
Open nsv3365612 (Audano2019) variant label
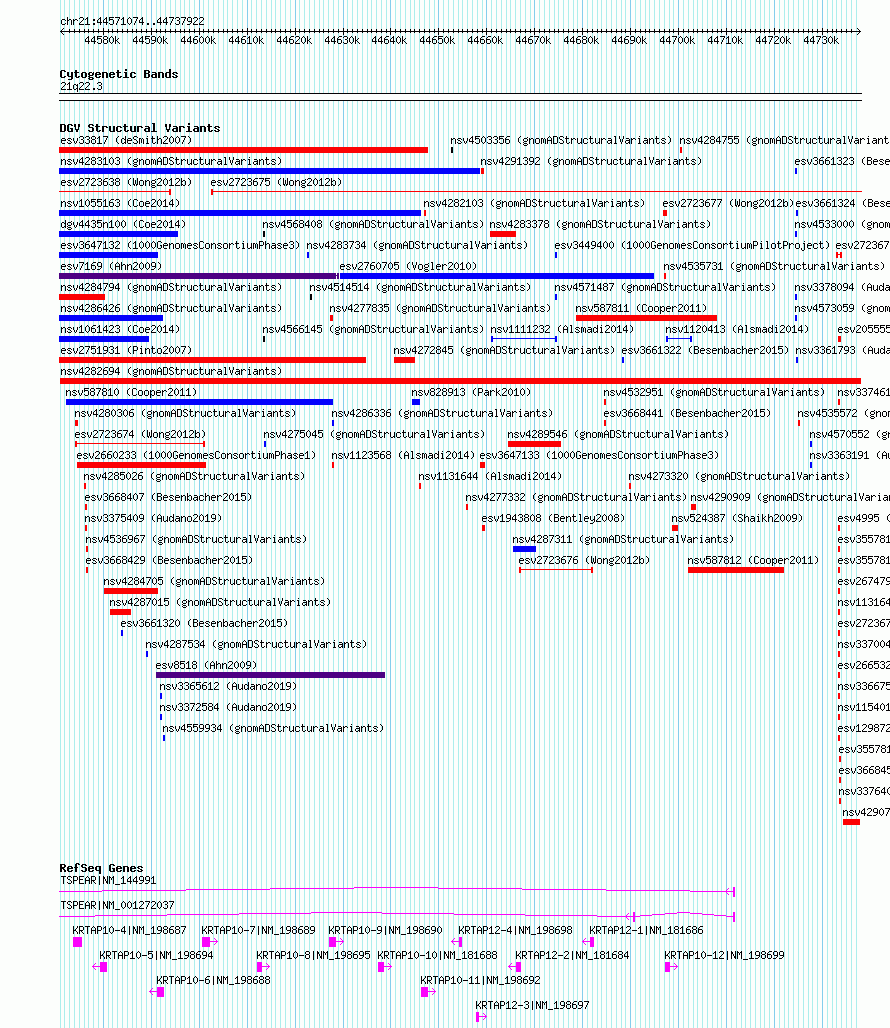[x=228, y=686]
